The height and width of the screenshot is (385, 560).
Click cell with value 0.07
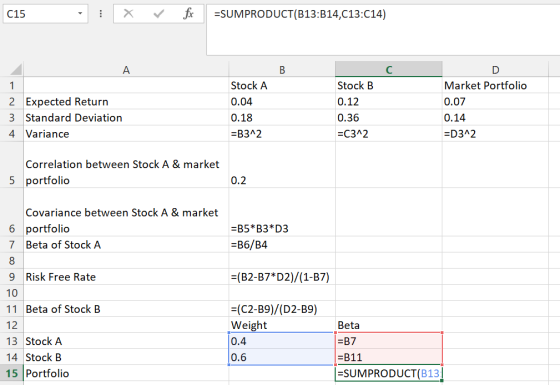(495, 101)
